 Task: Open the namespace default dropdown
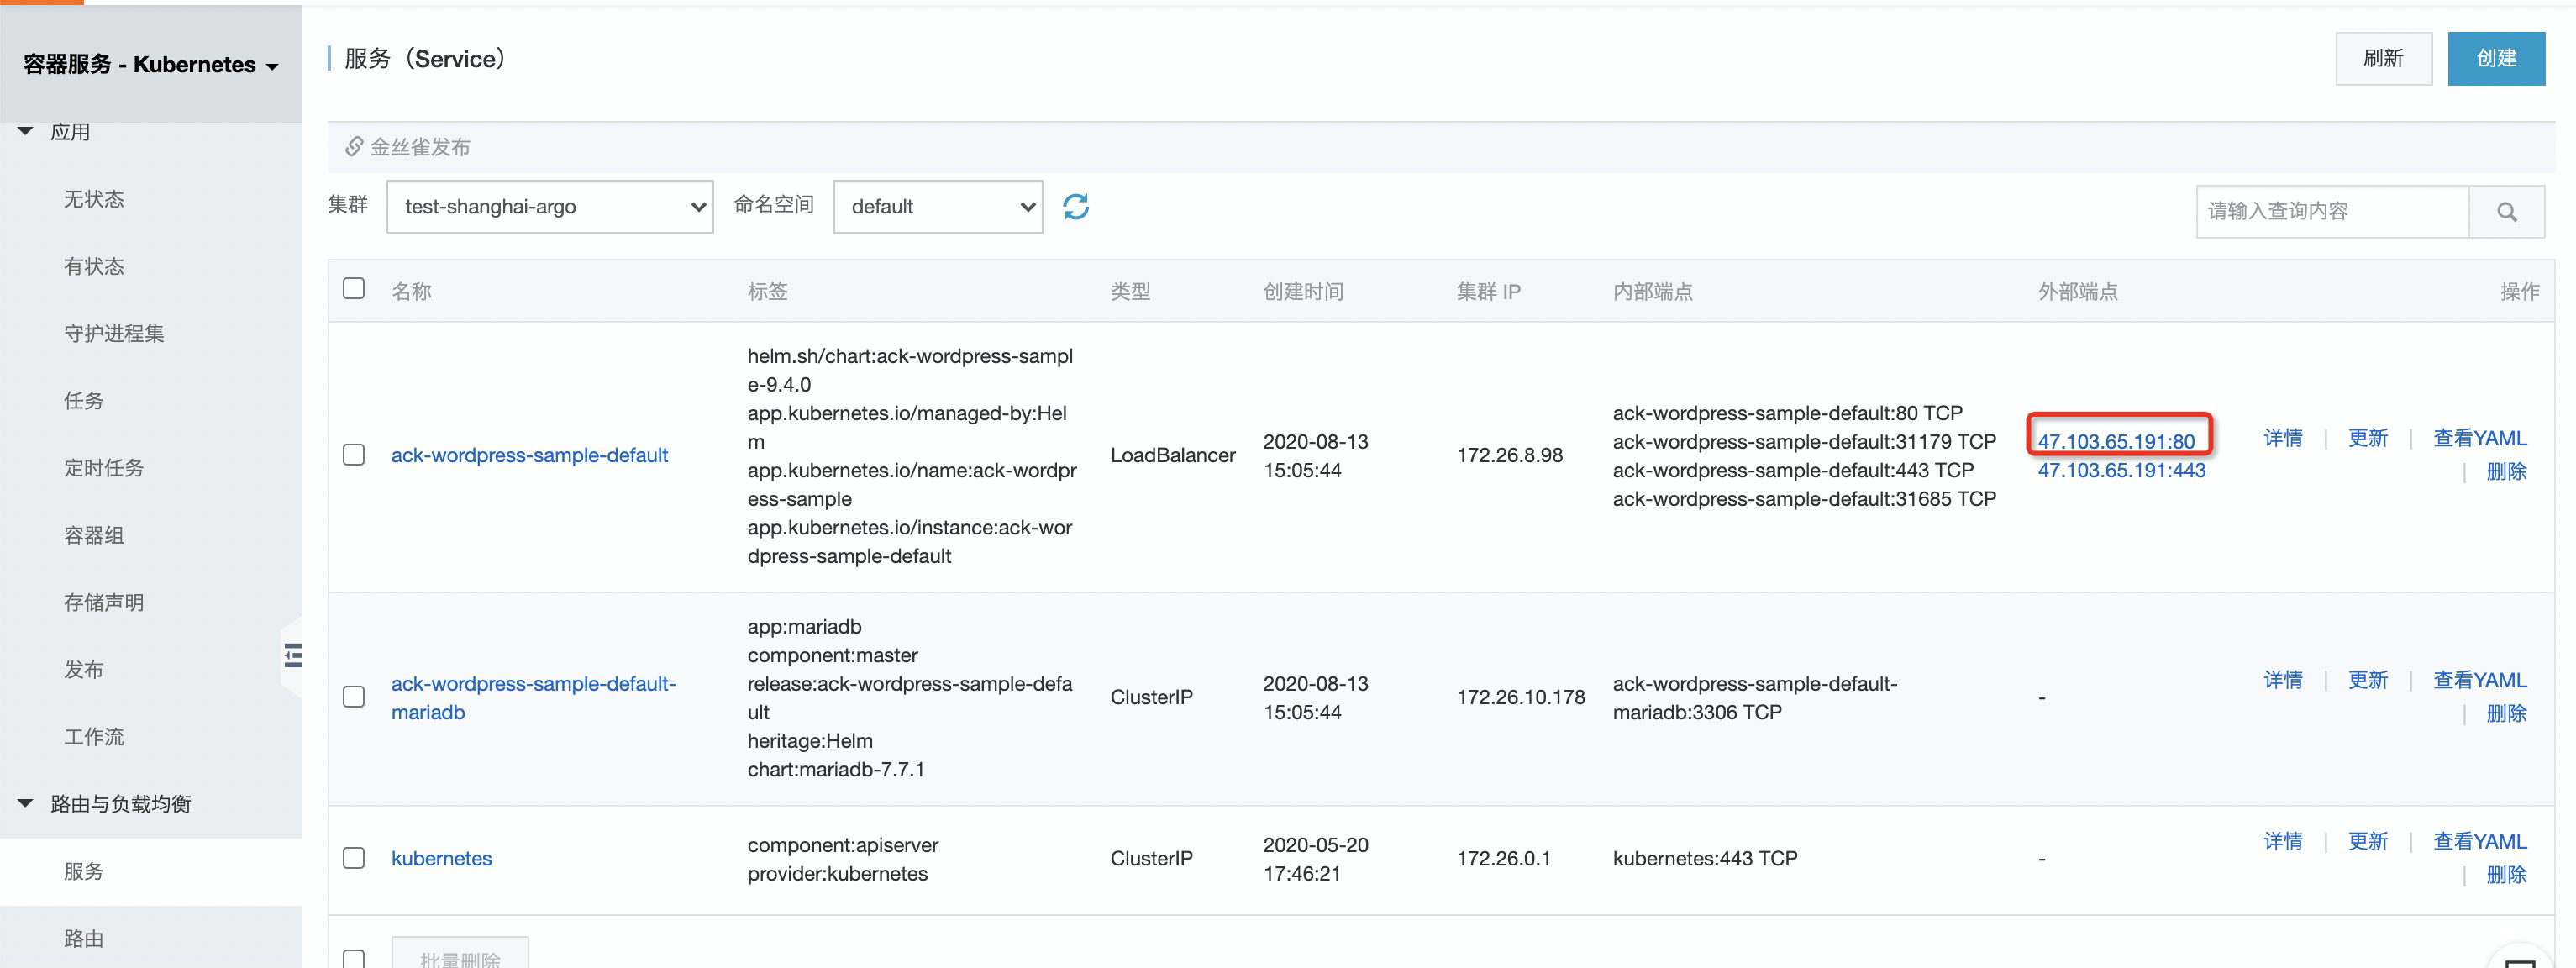click(x=937, y=207)
